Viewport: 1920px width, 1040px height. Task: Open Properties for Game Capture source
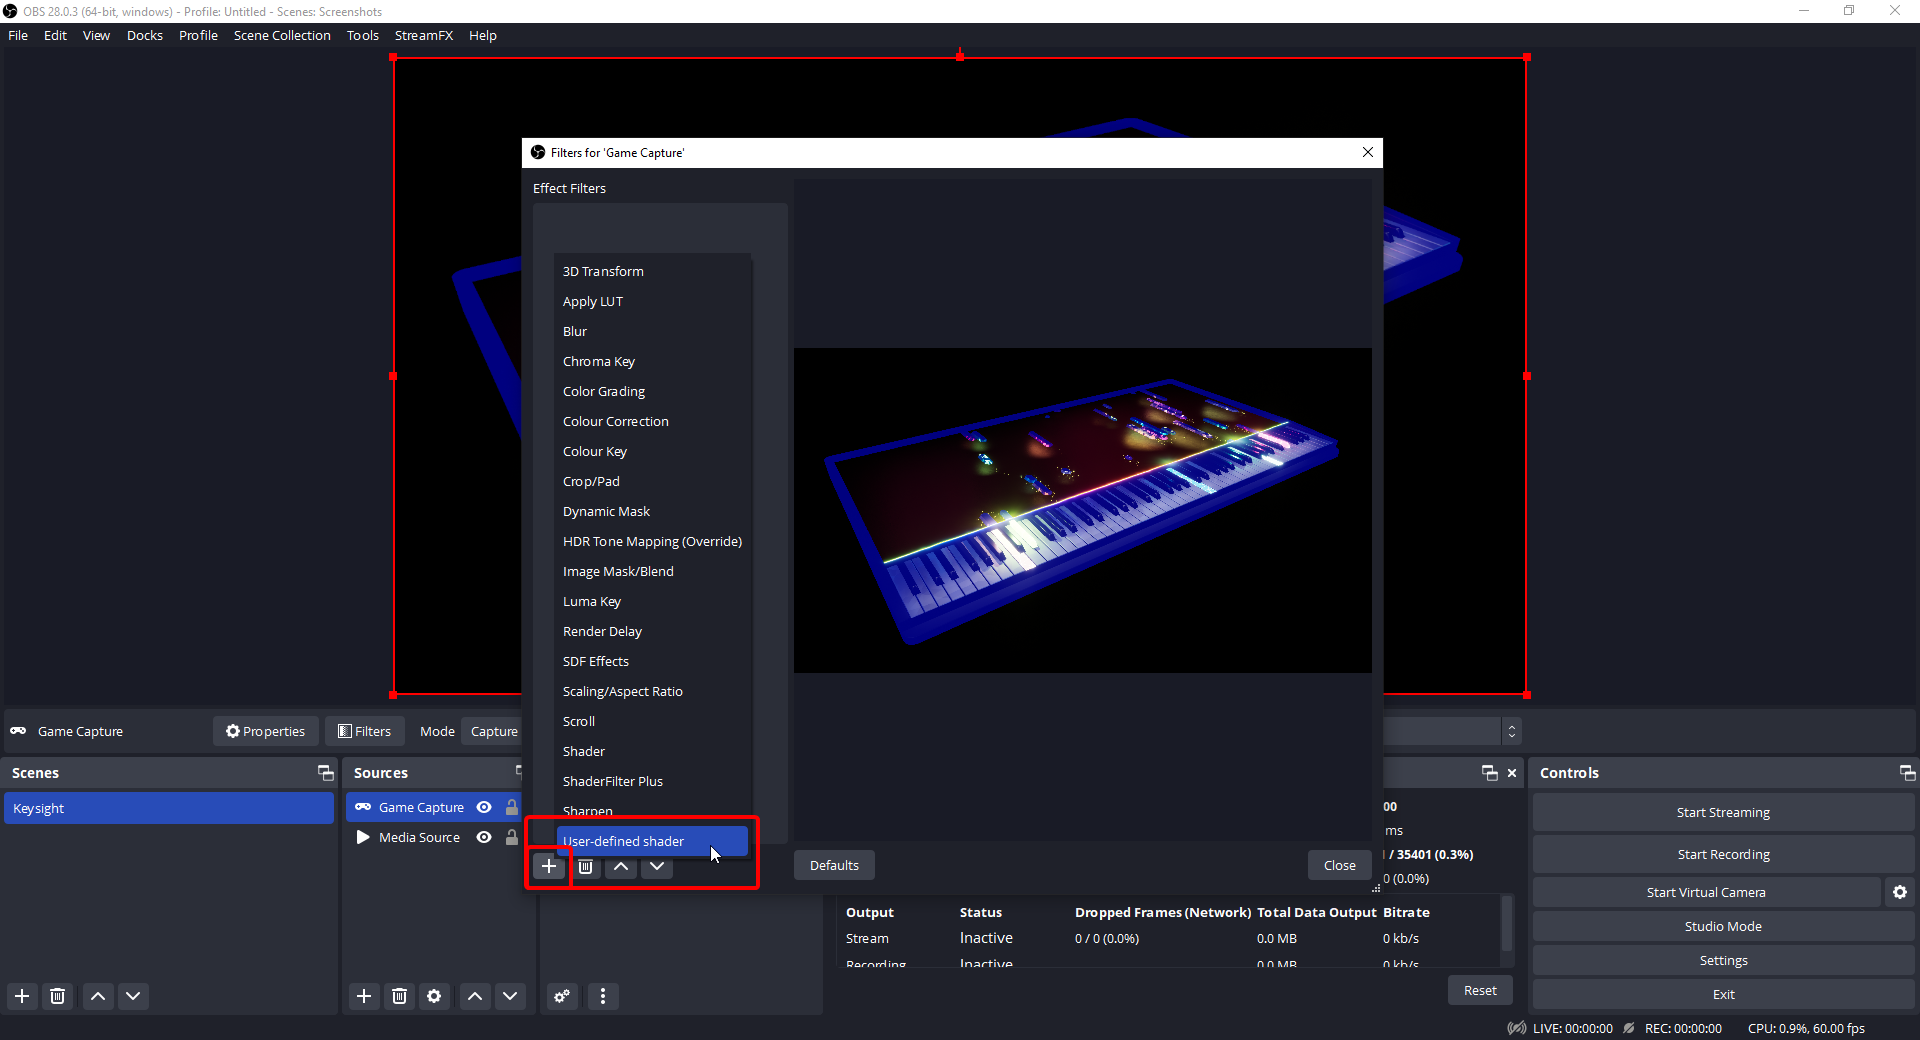265,731
